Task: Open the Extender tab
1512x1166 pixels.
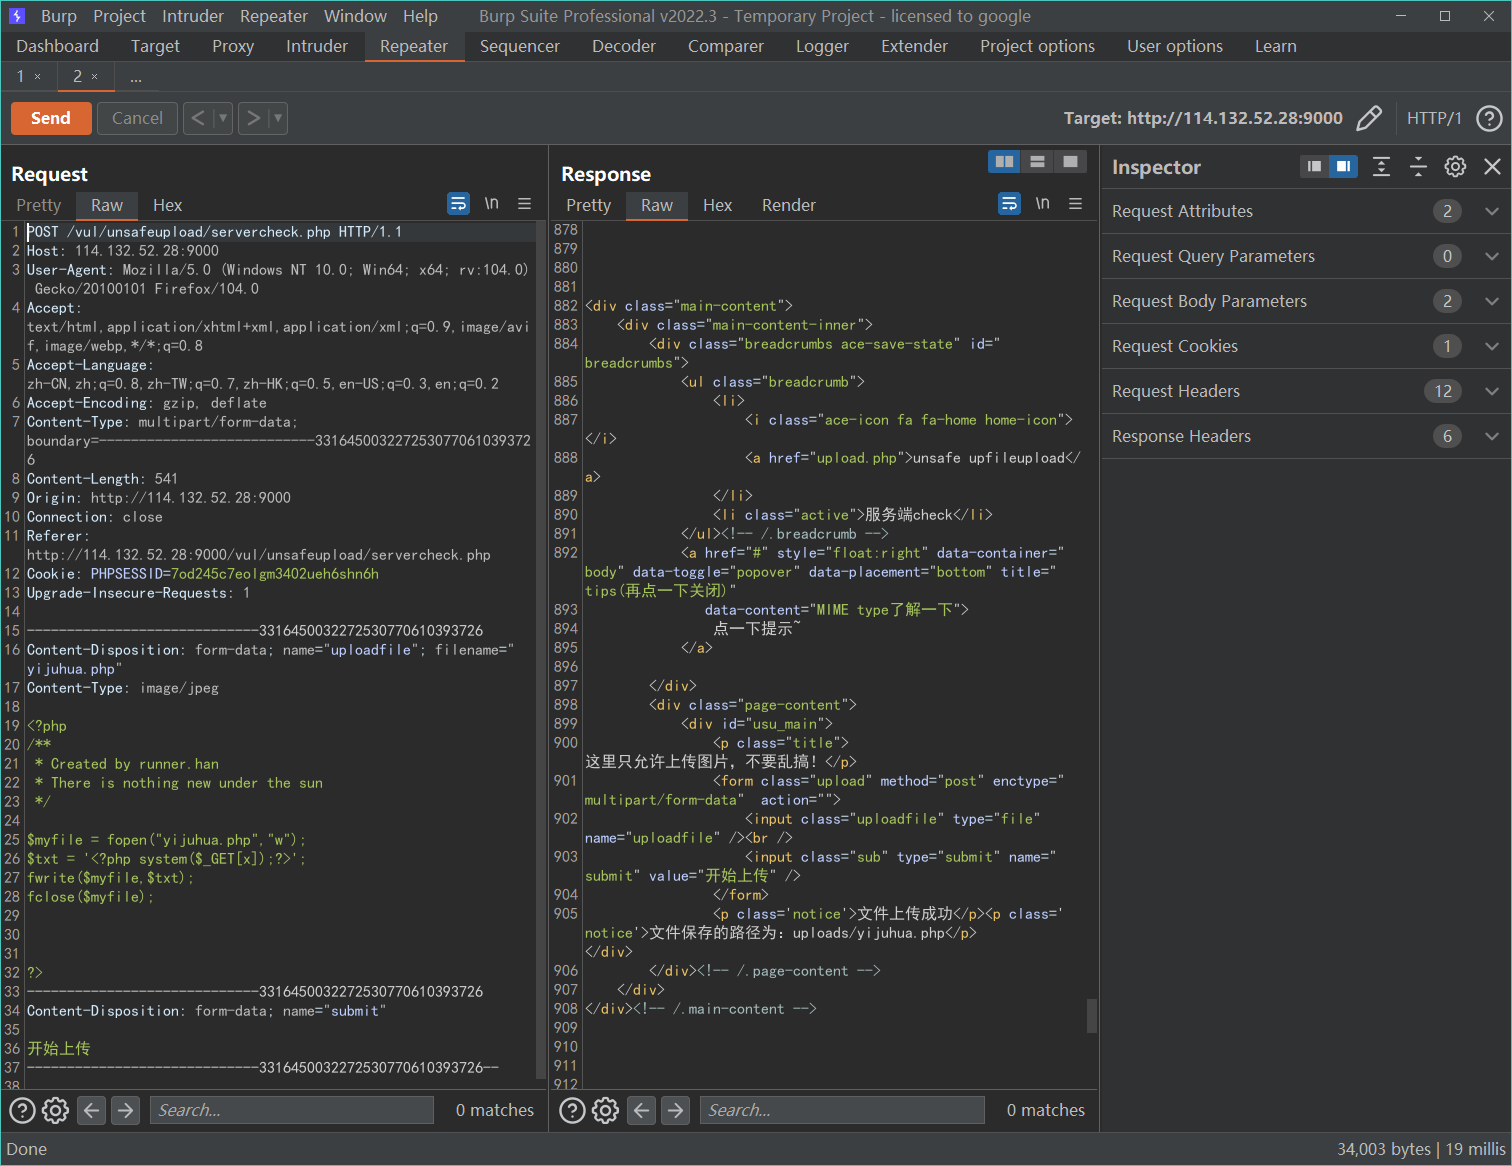Action: pyautogui.click(x=914, y=46)
